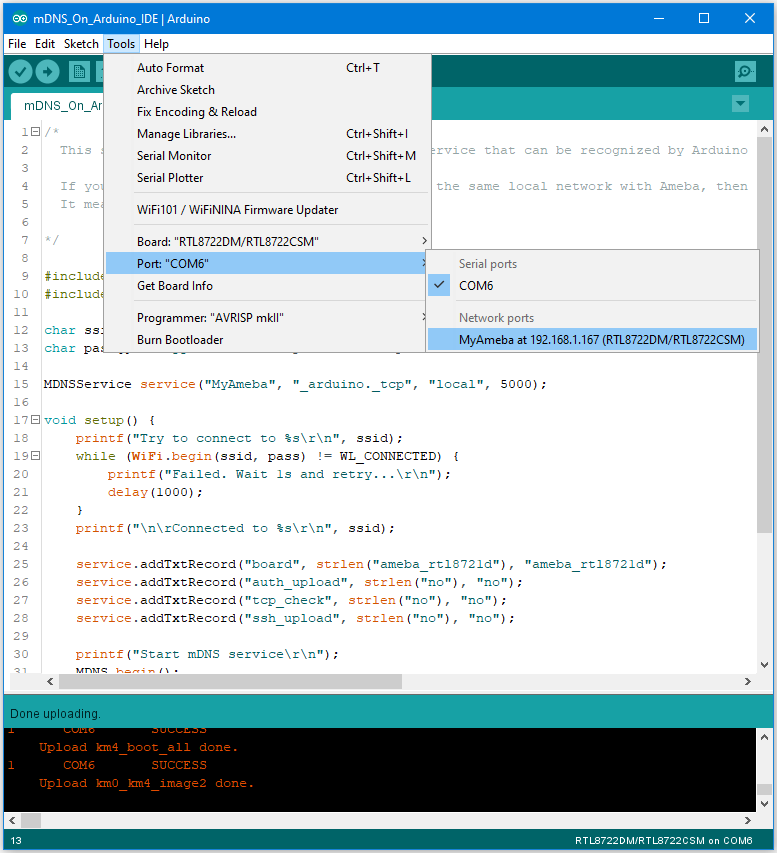
Task: Click the delay(1000) code line
Action: (155, 492)
